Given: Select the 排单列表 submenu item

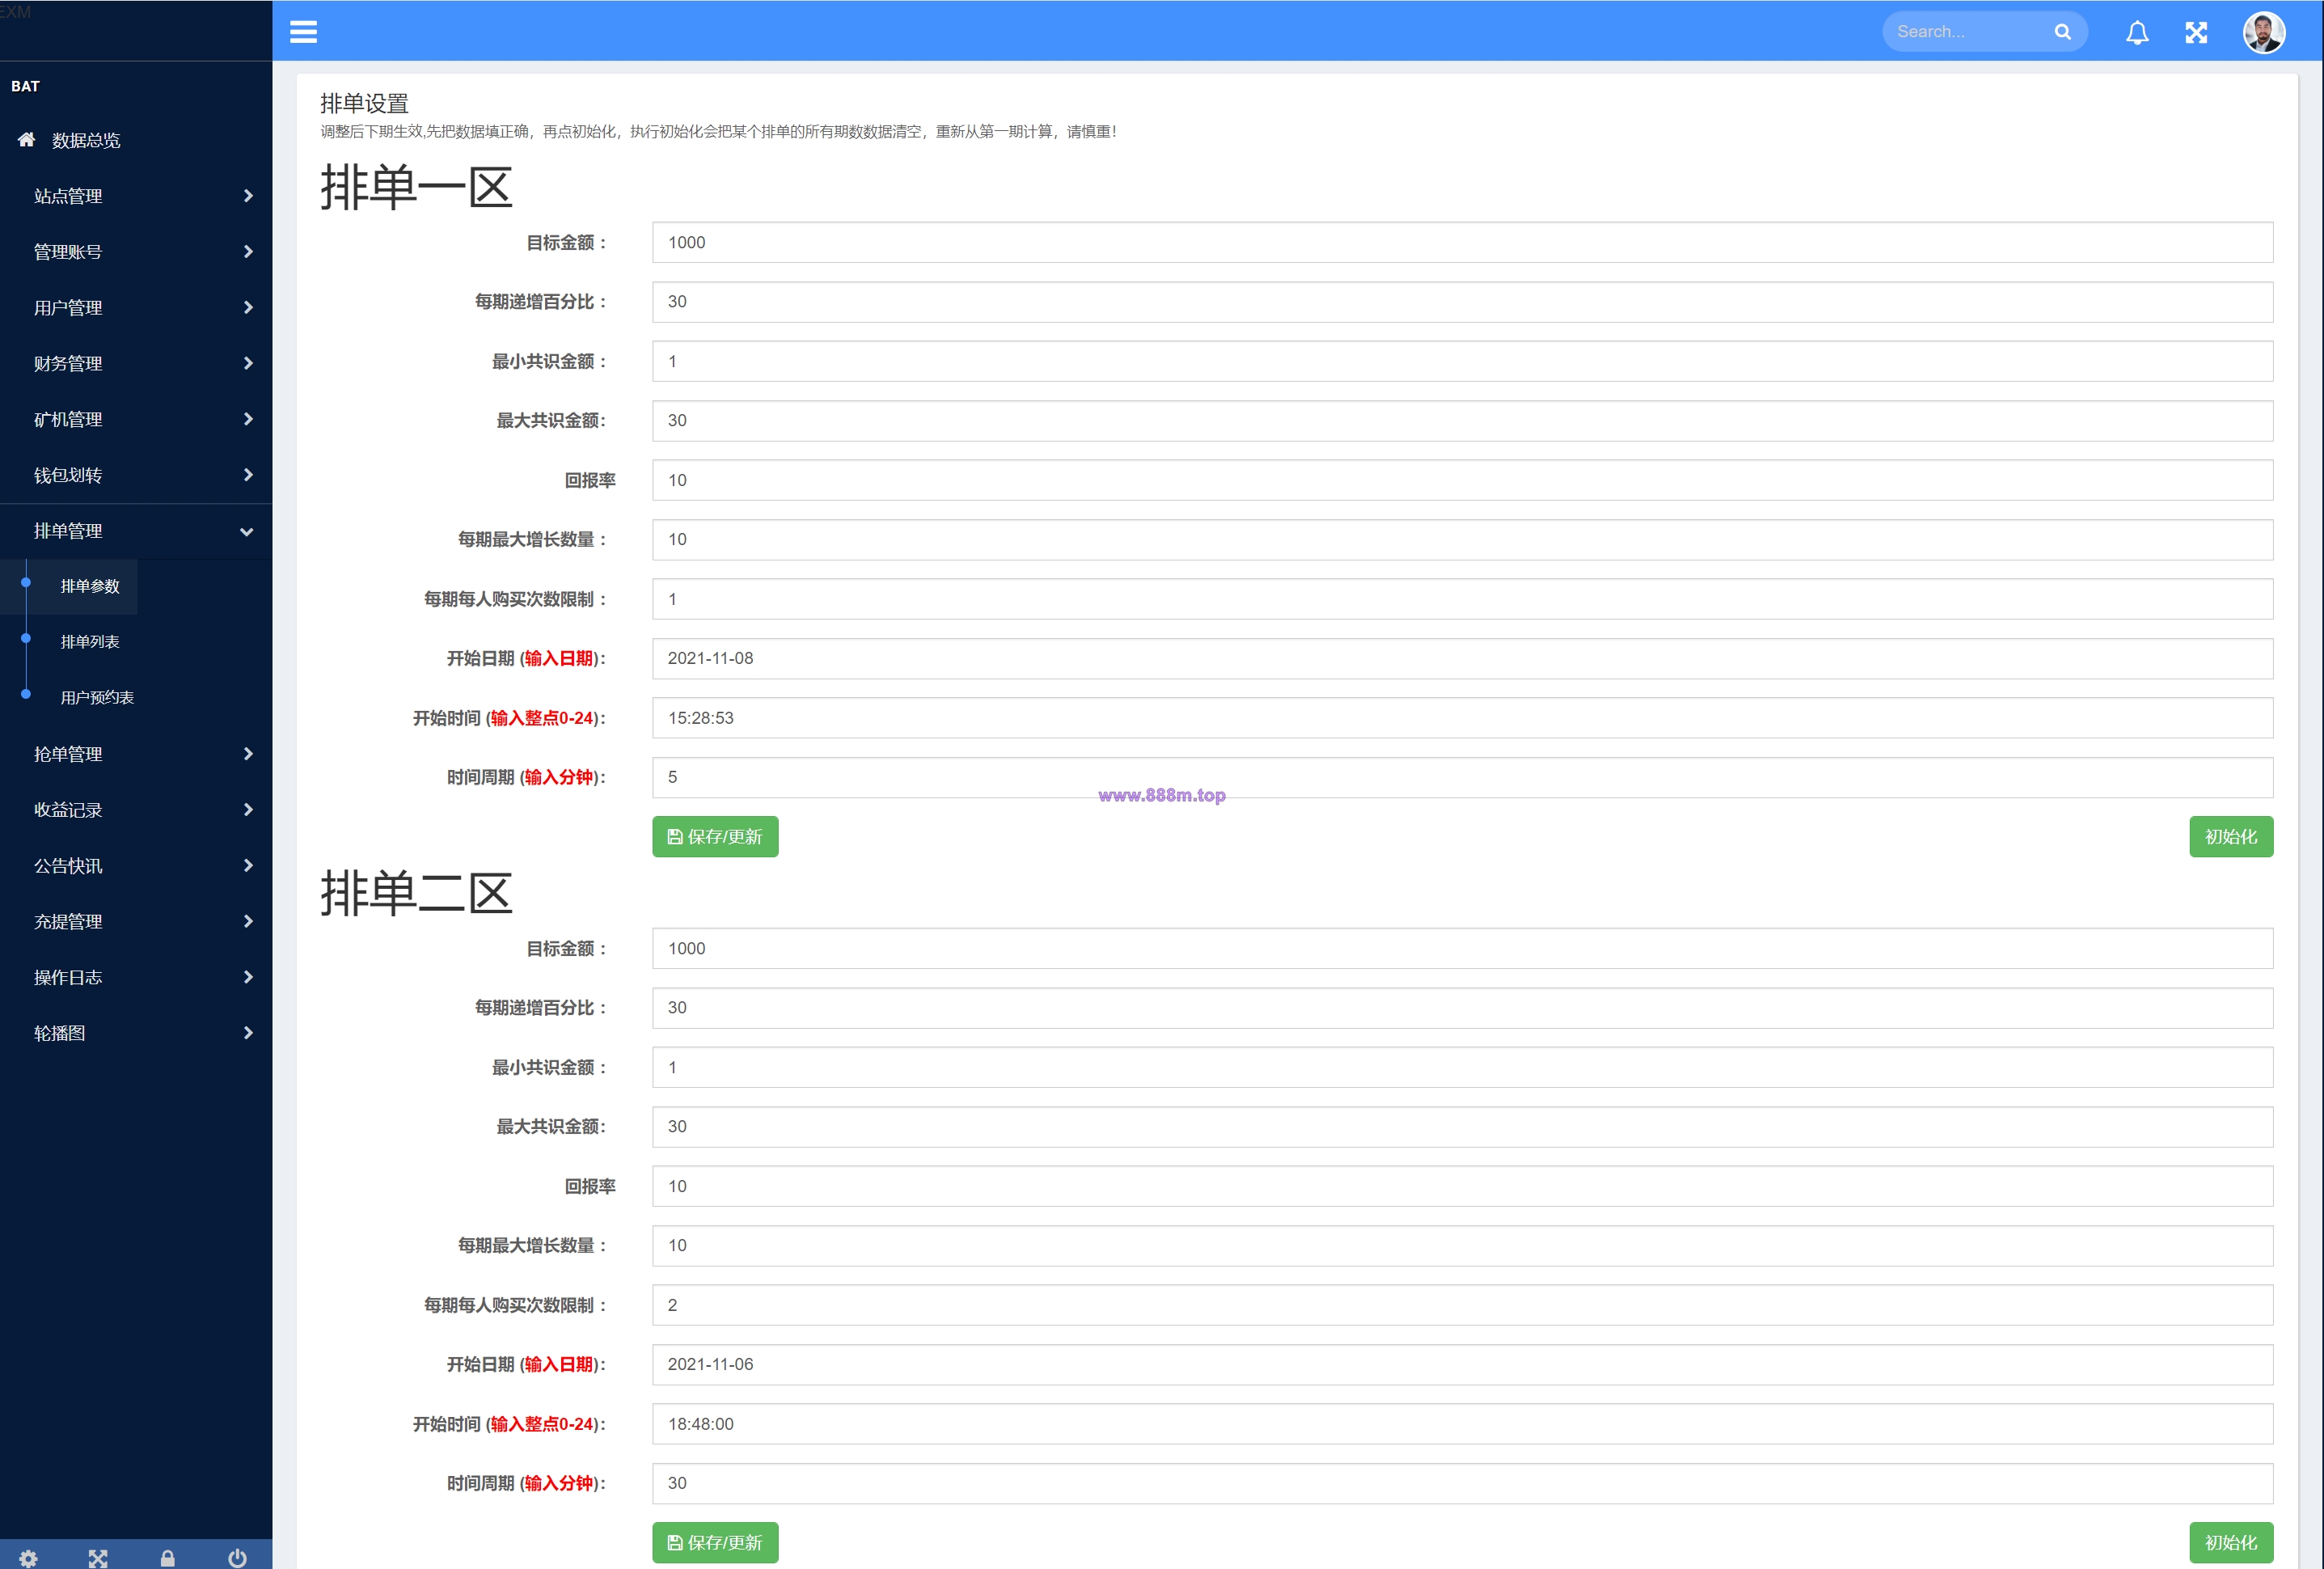Looking at the screenshot, I should [x=90, y=642].
